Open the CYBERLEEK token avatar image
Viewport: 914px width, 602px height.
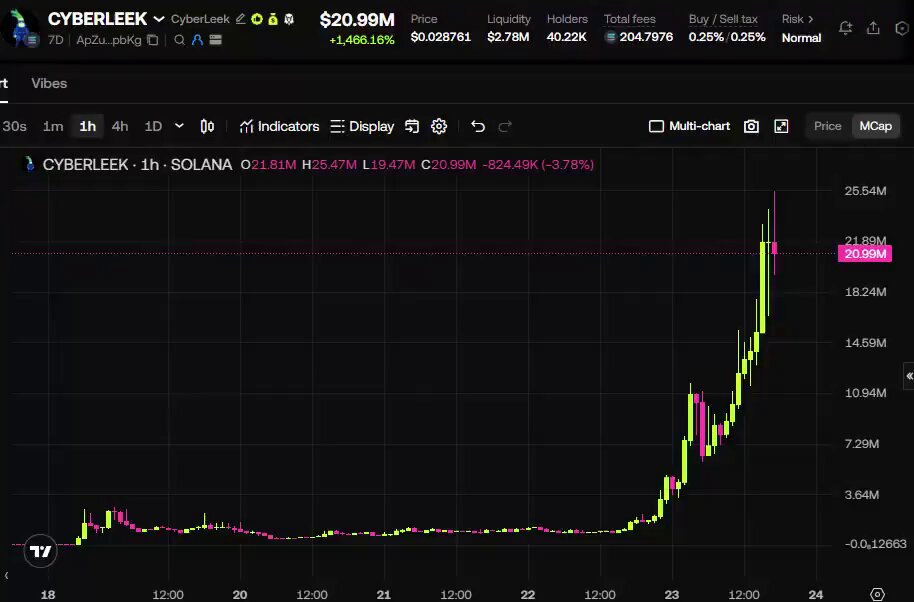pyautogui.click(x=20, y=28)
